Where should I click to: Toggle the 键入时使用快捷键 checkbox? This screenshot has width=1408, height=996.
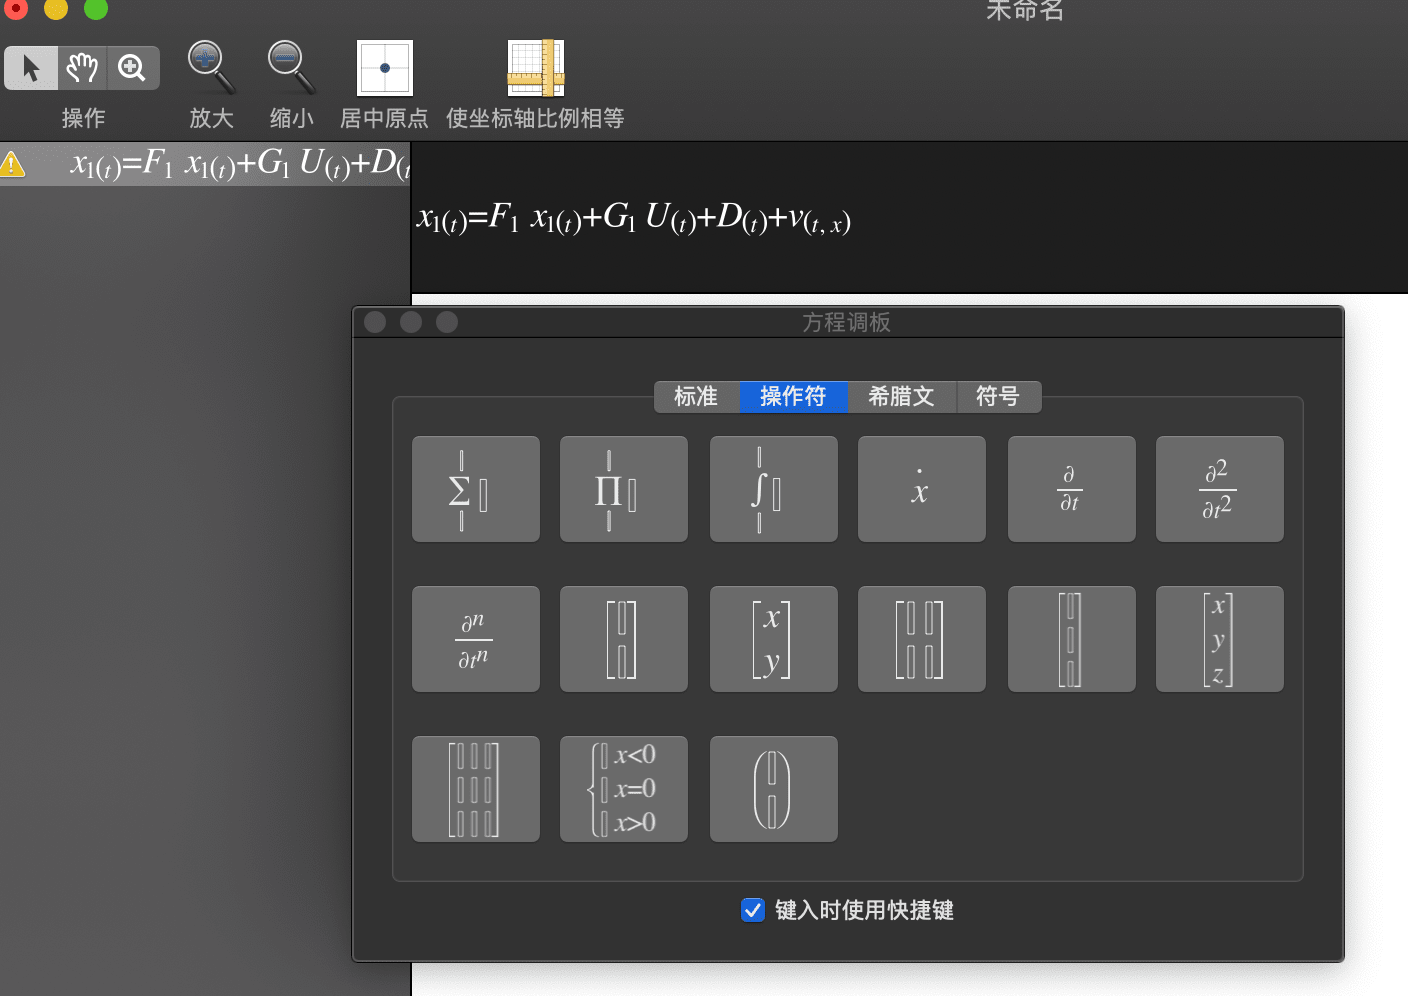tap(753, 910)
